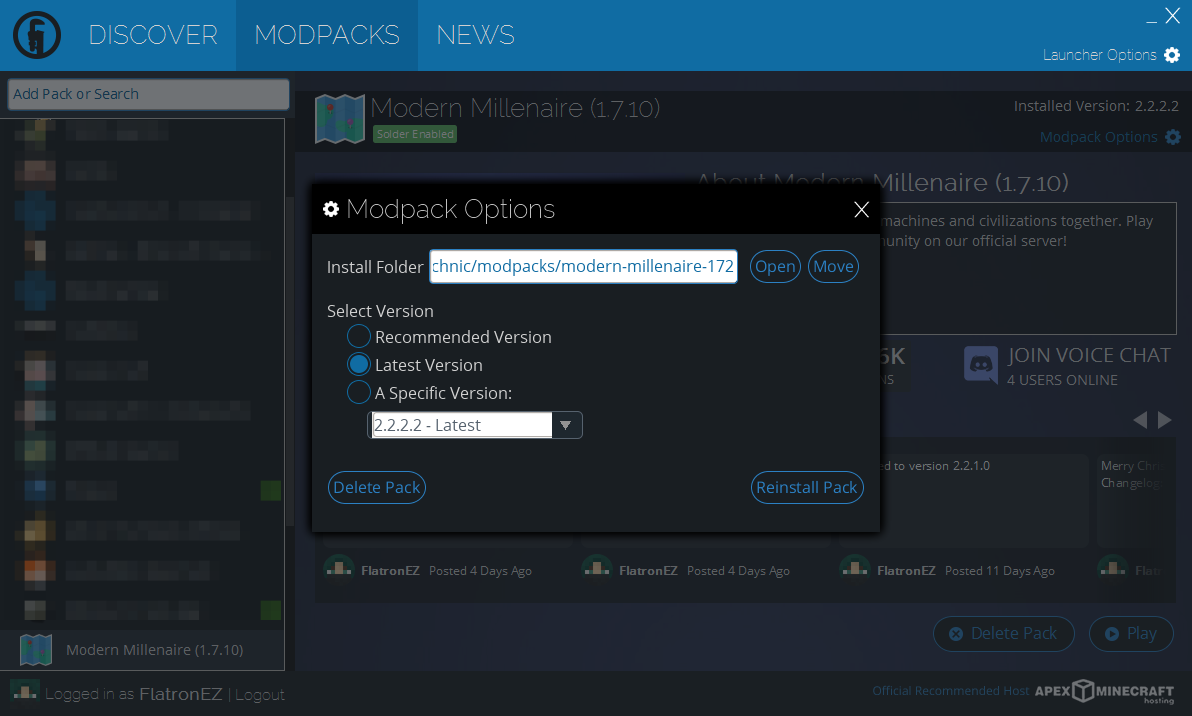Open the version dropdown arrow
The width and height of the screenshot is (1192, 716).
566,425
